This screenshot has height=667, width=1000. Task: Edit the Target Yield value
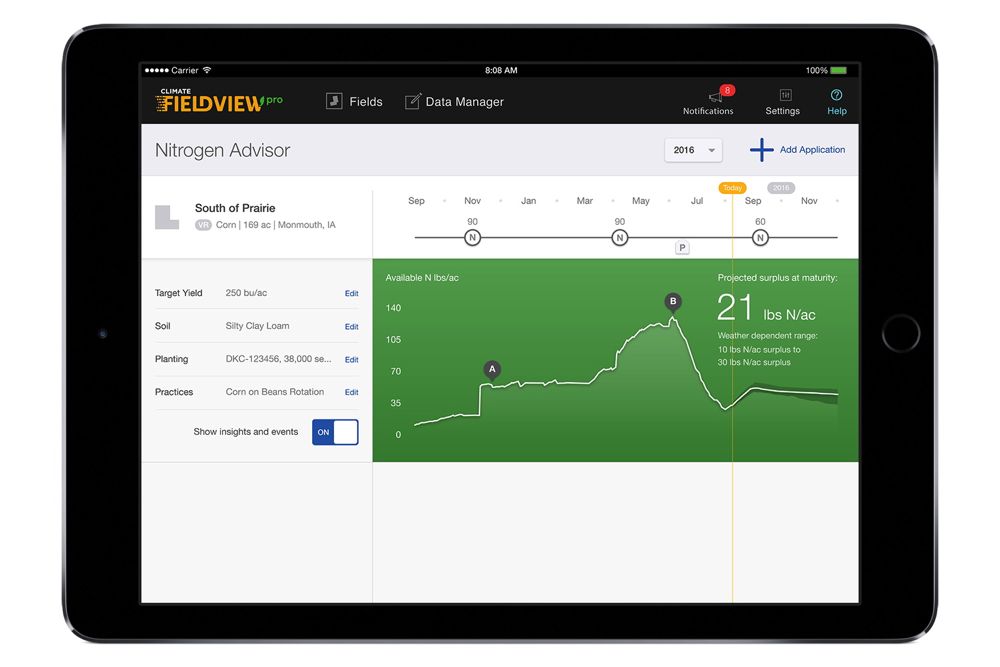click(x=351, y=294)
